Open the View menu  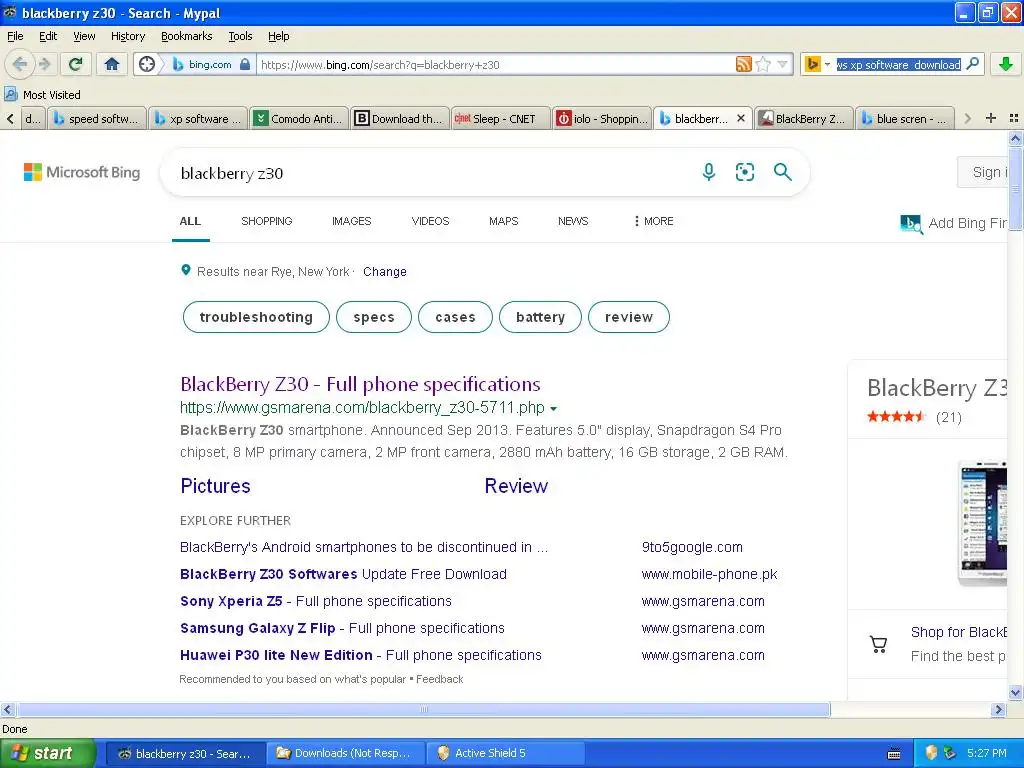[84, 36]
